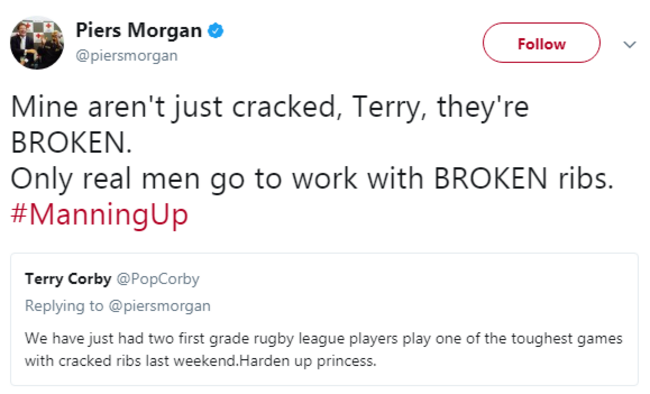
Task: Click @piersmorgan in Replying to line
Action: pyautogui.click(x=160, y=306)
